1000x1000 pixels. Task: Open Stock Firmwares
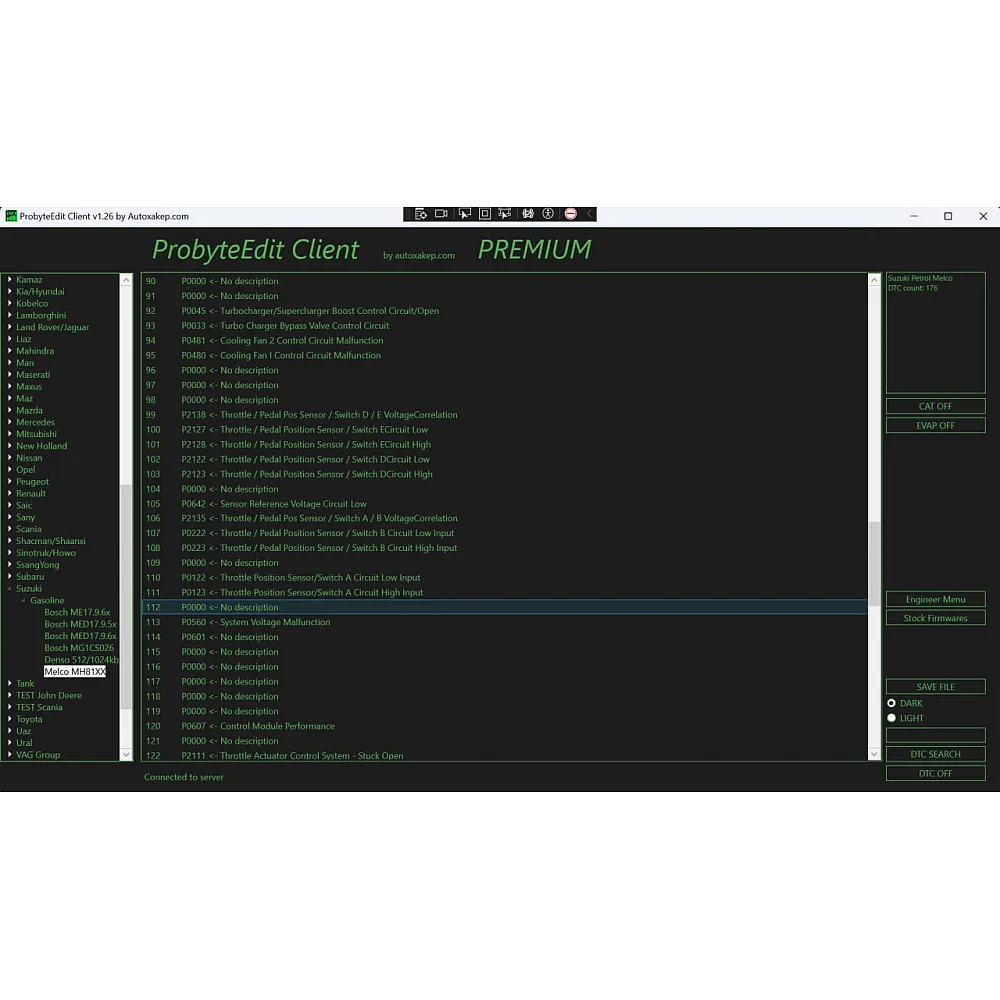tap(935, 618)
